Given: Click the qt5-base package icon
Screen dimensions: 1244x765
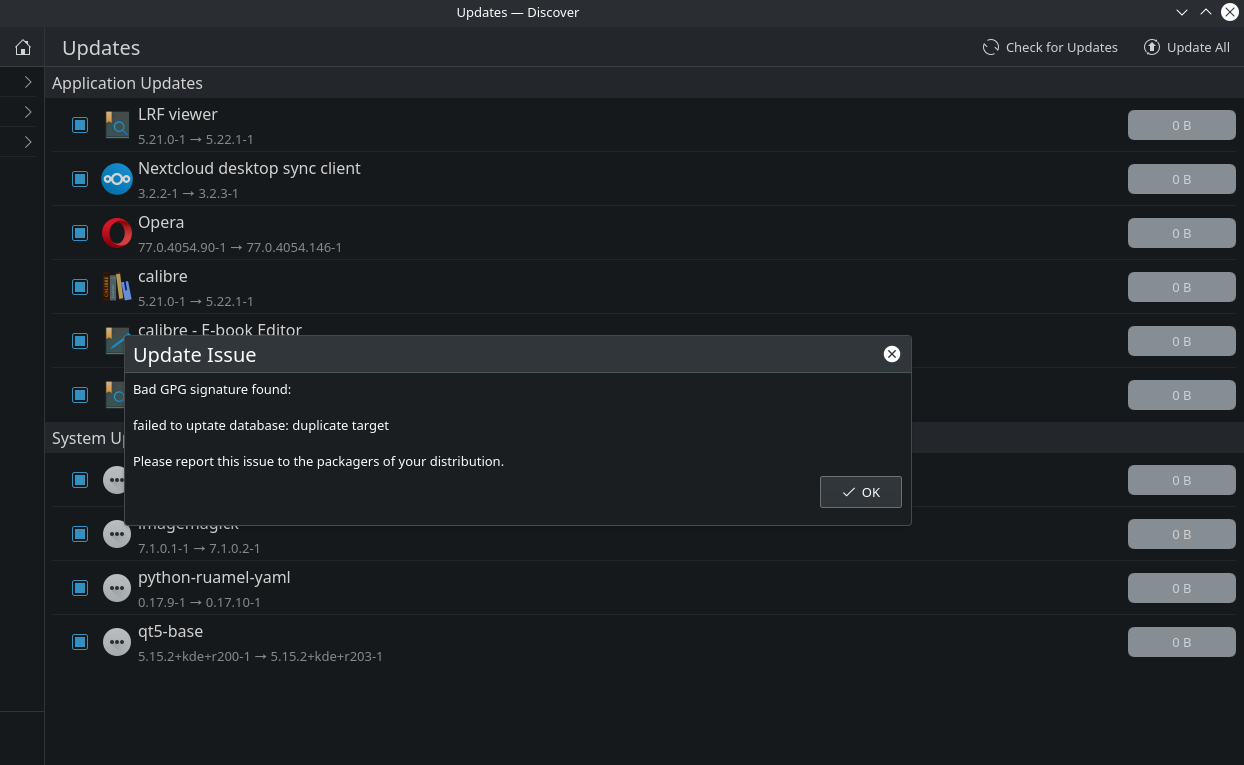Looking at the screenshot, I should (117, 642).
